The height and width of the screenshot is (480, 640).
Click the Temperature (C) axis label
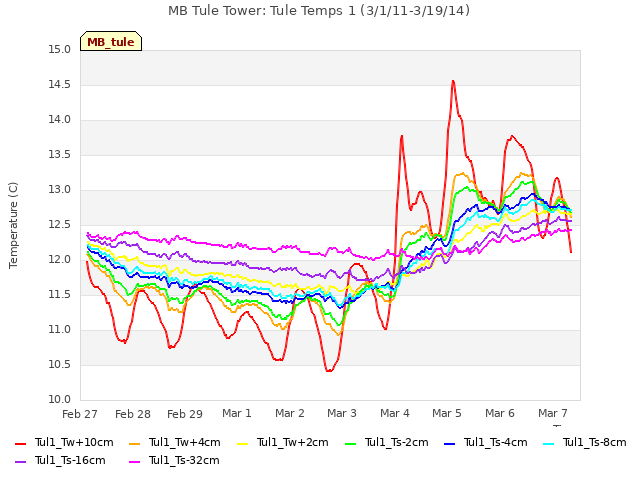(13, 225)
